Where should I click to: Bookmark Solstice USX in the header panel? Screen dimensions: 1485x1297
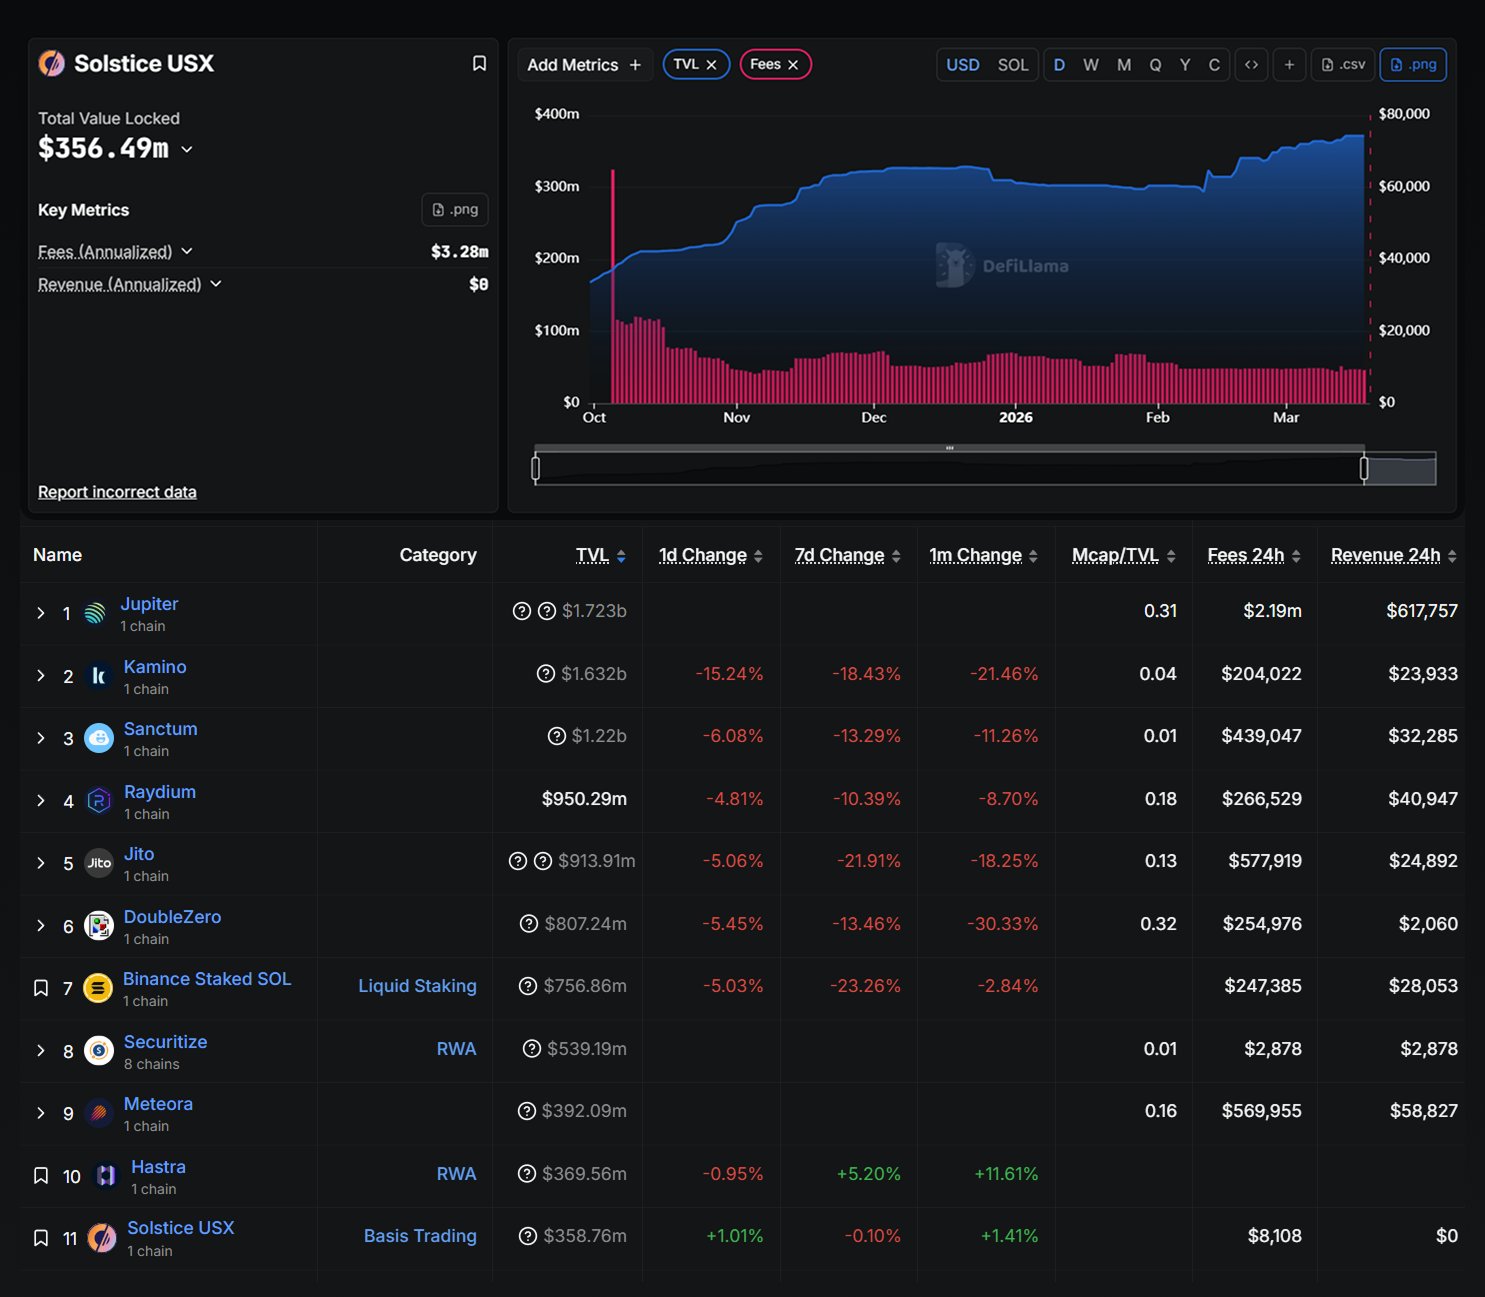pyautogui.click(x=479, y=64)
